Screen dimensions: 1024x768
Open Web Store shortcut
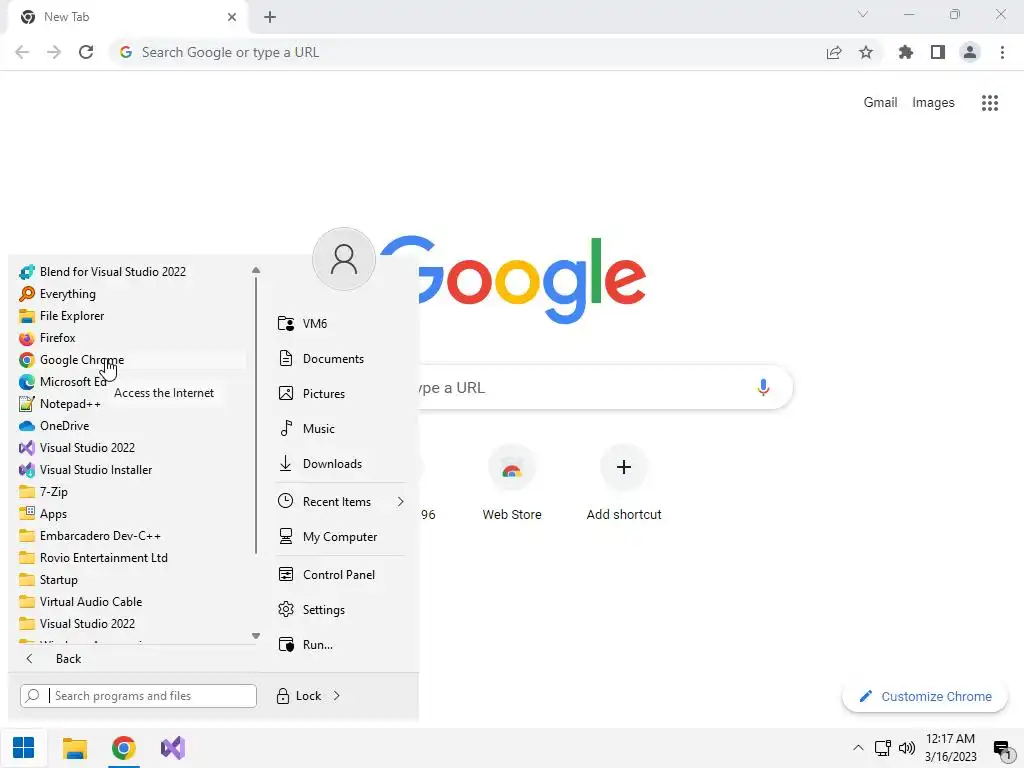click(512, 483)
